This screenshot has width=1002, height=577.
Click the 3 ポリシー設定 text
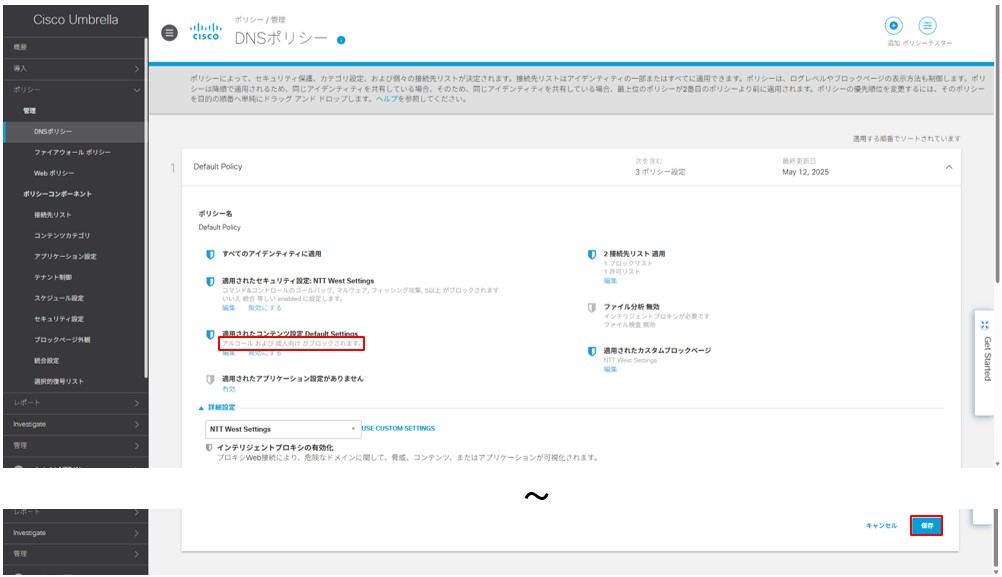(660, 173)
